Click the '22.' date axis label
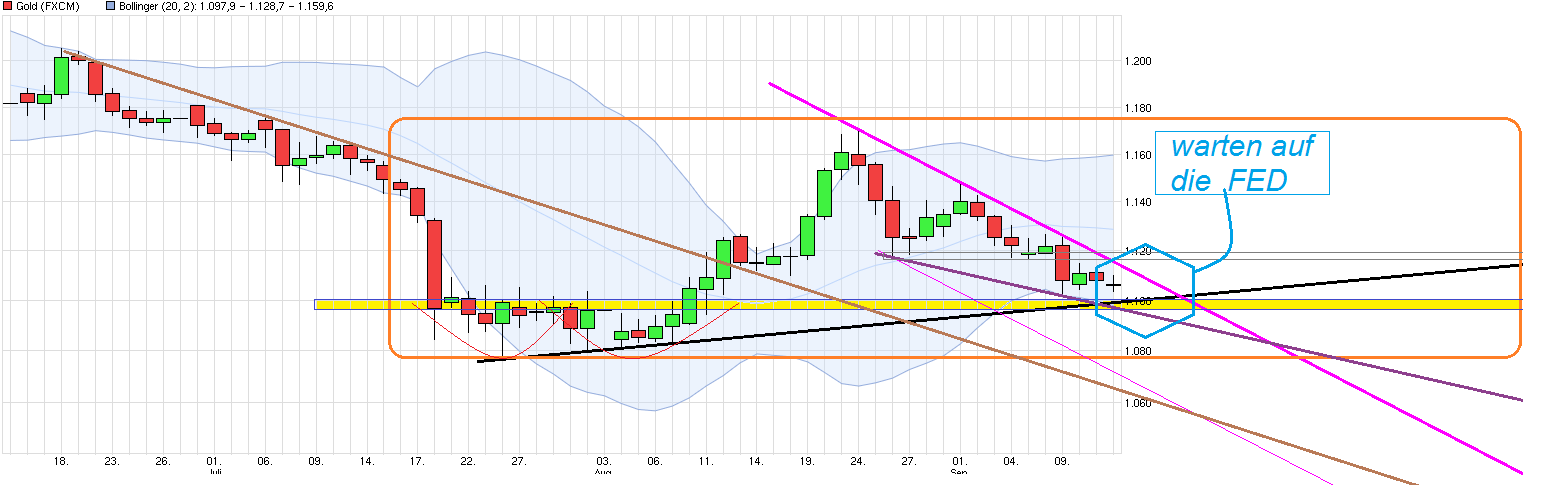1545x486 pixels. (467, 462)
